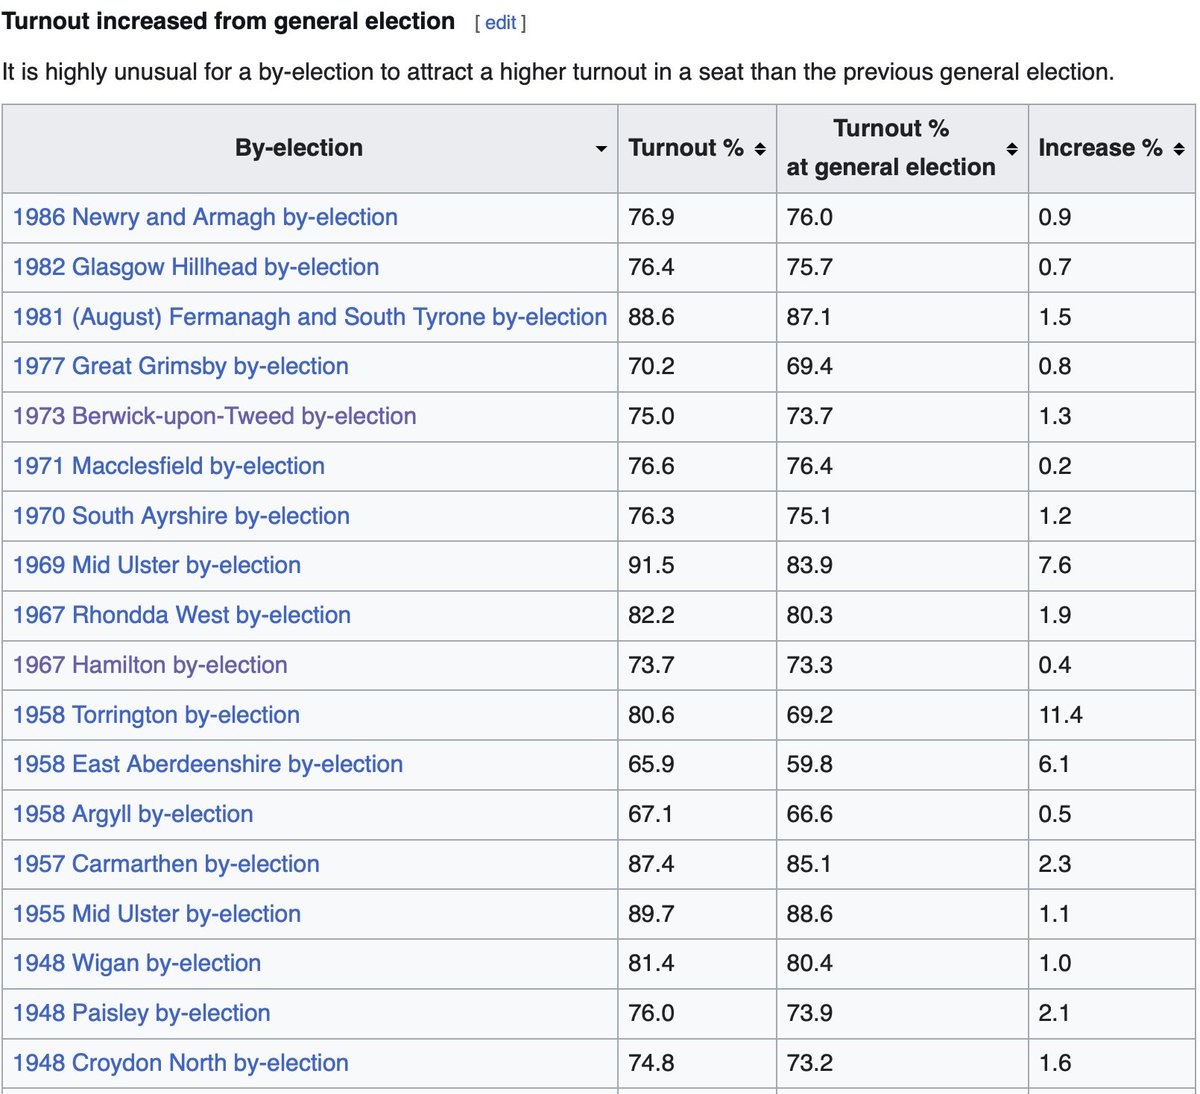This screenshot has height=1094, width=1200.
Task: Open 1957 Carmarthen by-election link
Action: click(x=166, y=864)
